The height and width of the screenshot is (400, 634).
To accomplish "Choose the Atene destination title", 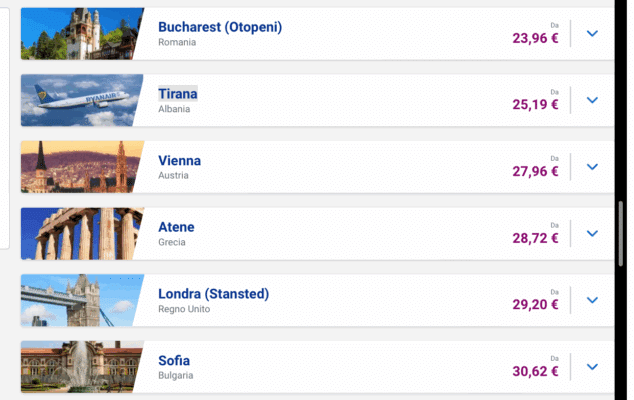I will [177, 227].
